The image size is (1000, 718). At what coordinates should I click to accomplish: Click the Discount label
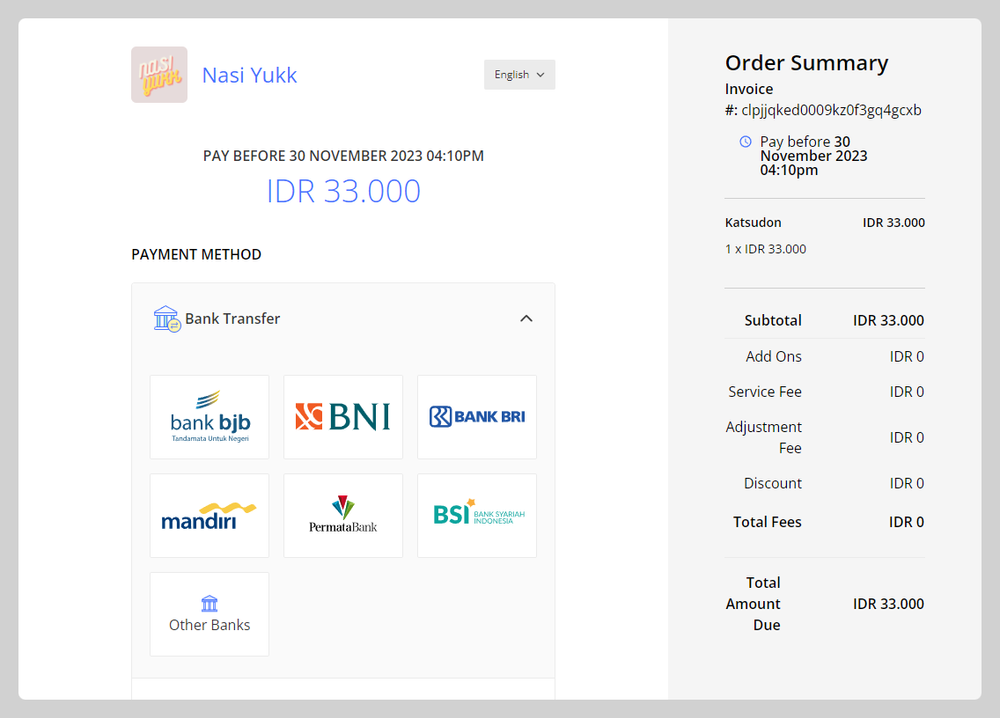[772, 483]
